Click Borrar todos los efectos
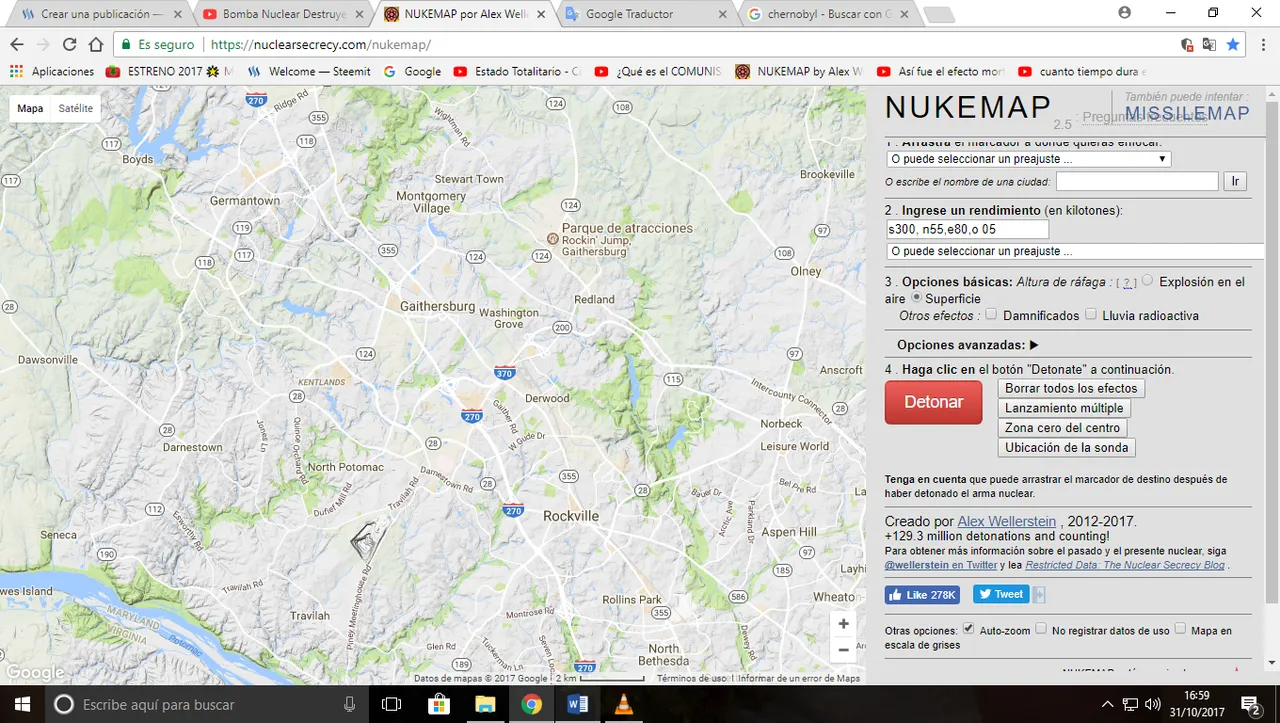1280x723 pixels. pyautogui.click(x=1071, y=388)
